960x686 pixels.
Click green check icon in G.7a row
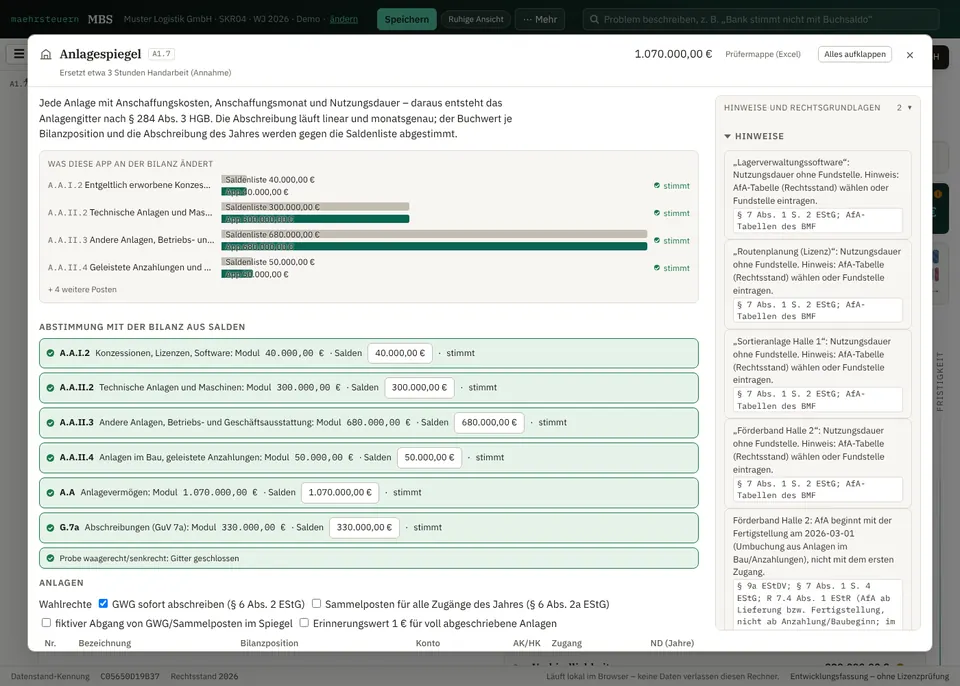coord(50,527)
